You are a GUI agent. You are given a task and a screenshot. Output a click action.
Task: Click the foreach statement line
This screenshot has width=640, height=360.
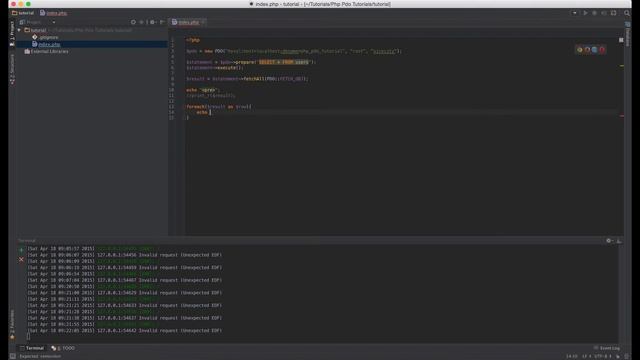pos(219,107)
